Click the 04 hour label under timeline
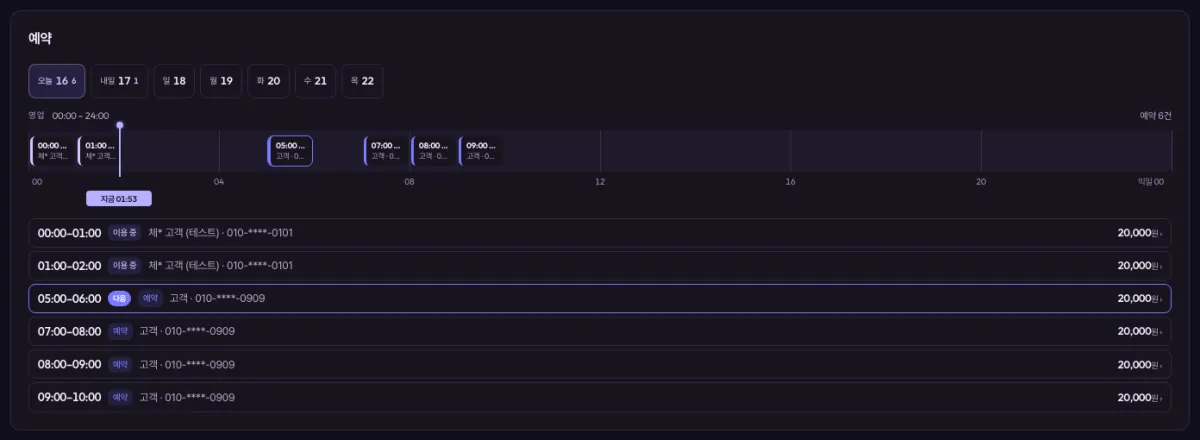The image size is (1200, 440). [x=219, y=182]
